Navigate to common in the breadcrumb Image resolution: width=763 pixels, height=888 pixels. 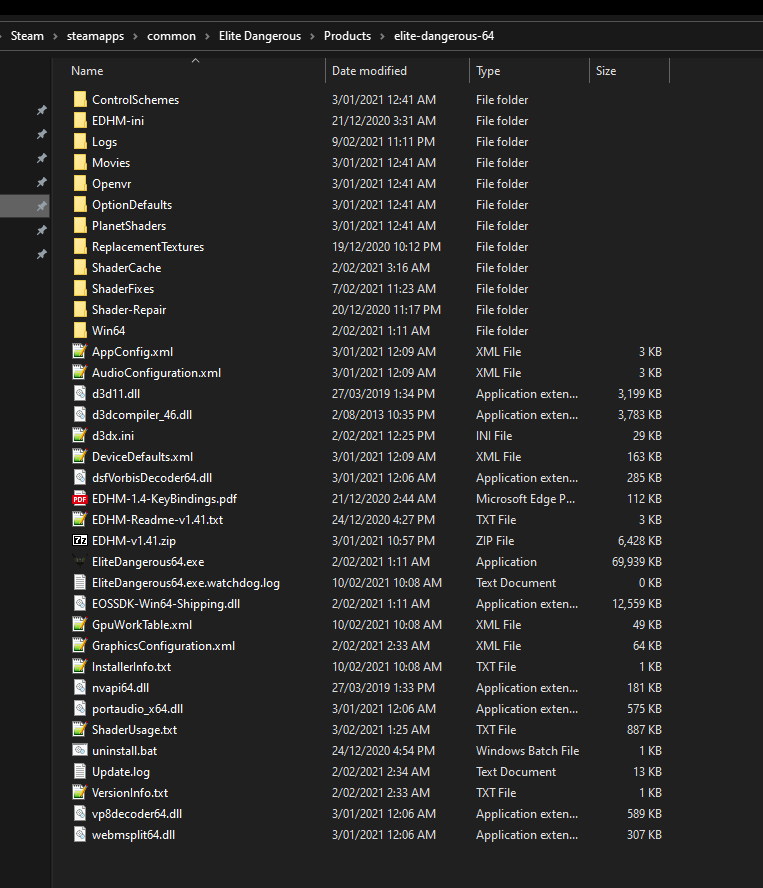[x=172, y=36]
